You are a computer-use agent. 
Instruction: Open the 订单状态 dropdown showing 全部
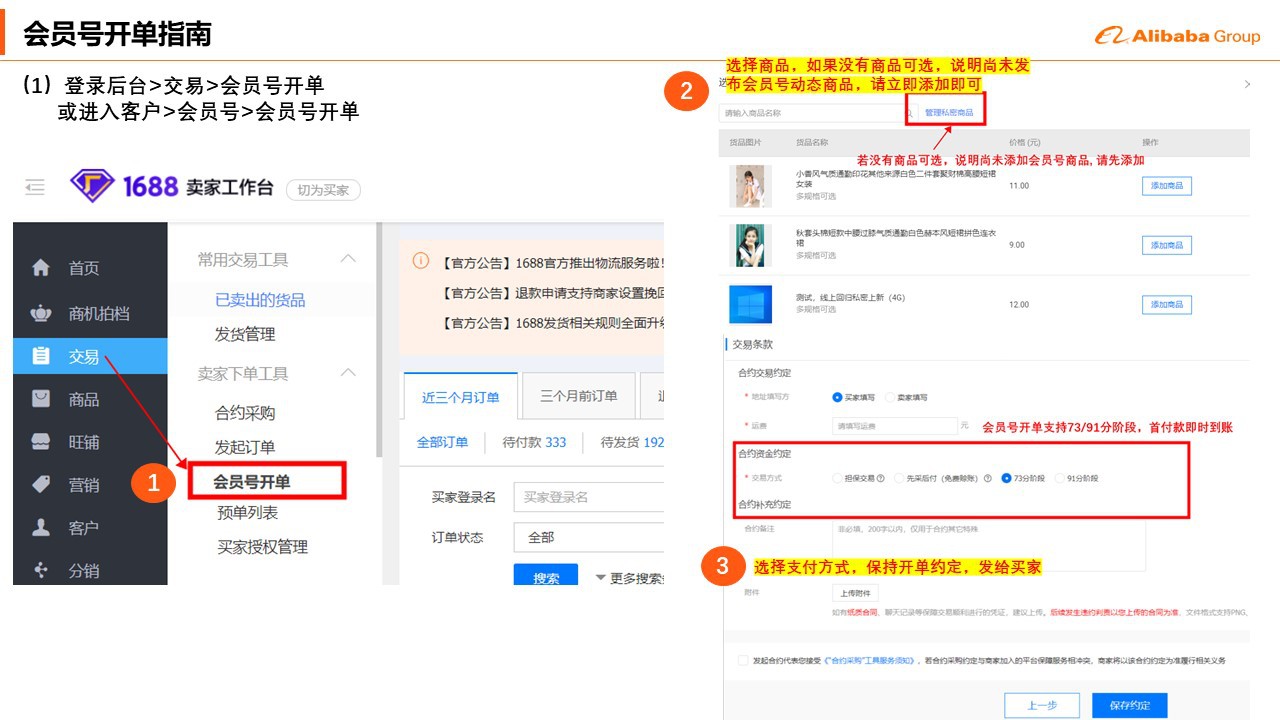pos(588,537)
